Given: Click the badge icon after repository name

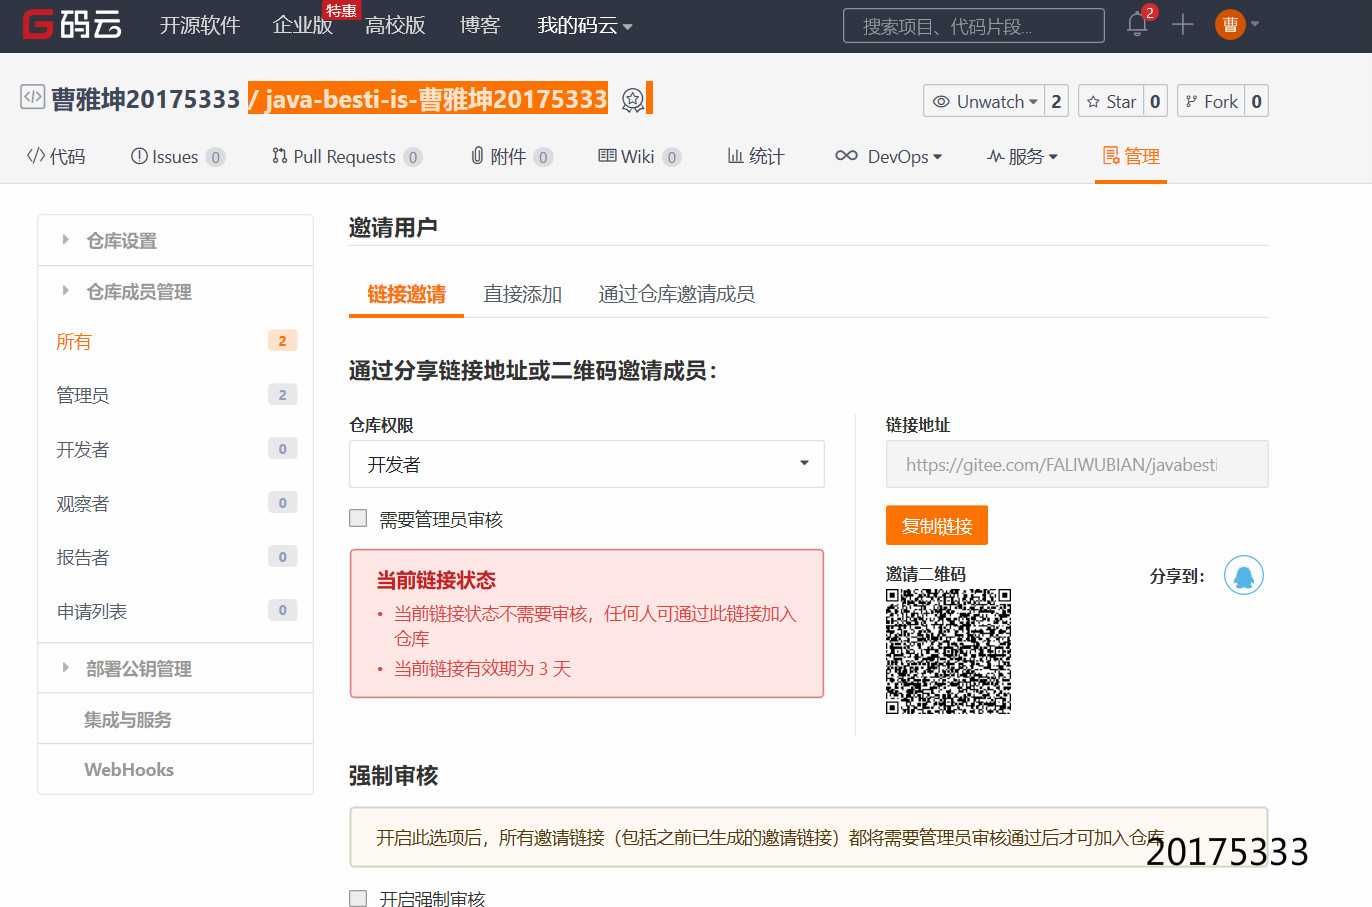Looking at the screenshot, I should (632, 99).
